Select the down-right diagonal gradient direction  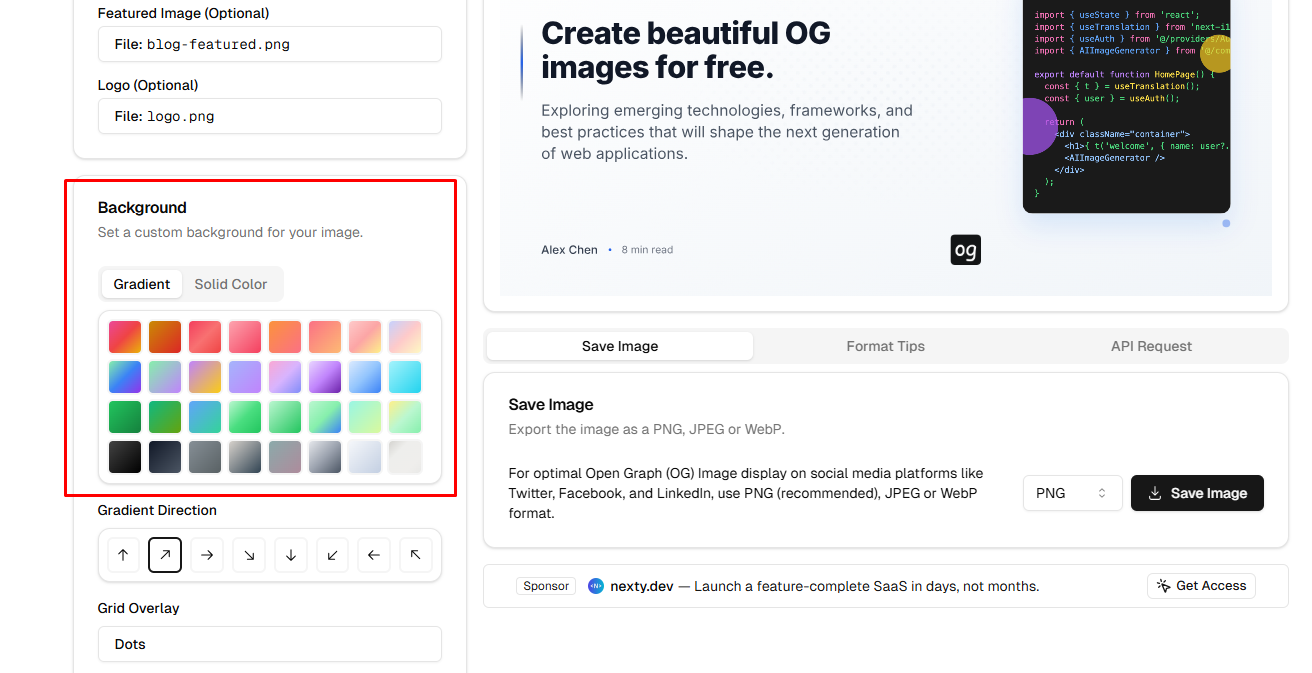[249, 555]
